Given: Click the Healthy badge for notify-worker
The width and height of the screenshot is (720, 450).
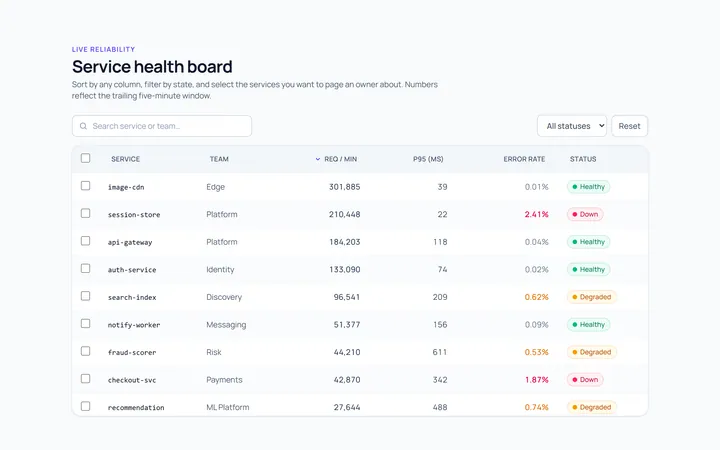Looking at the screenshot, I should pyautogui.click(x=588, y=325).
